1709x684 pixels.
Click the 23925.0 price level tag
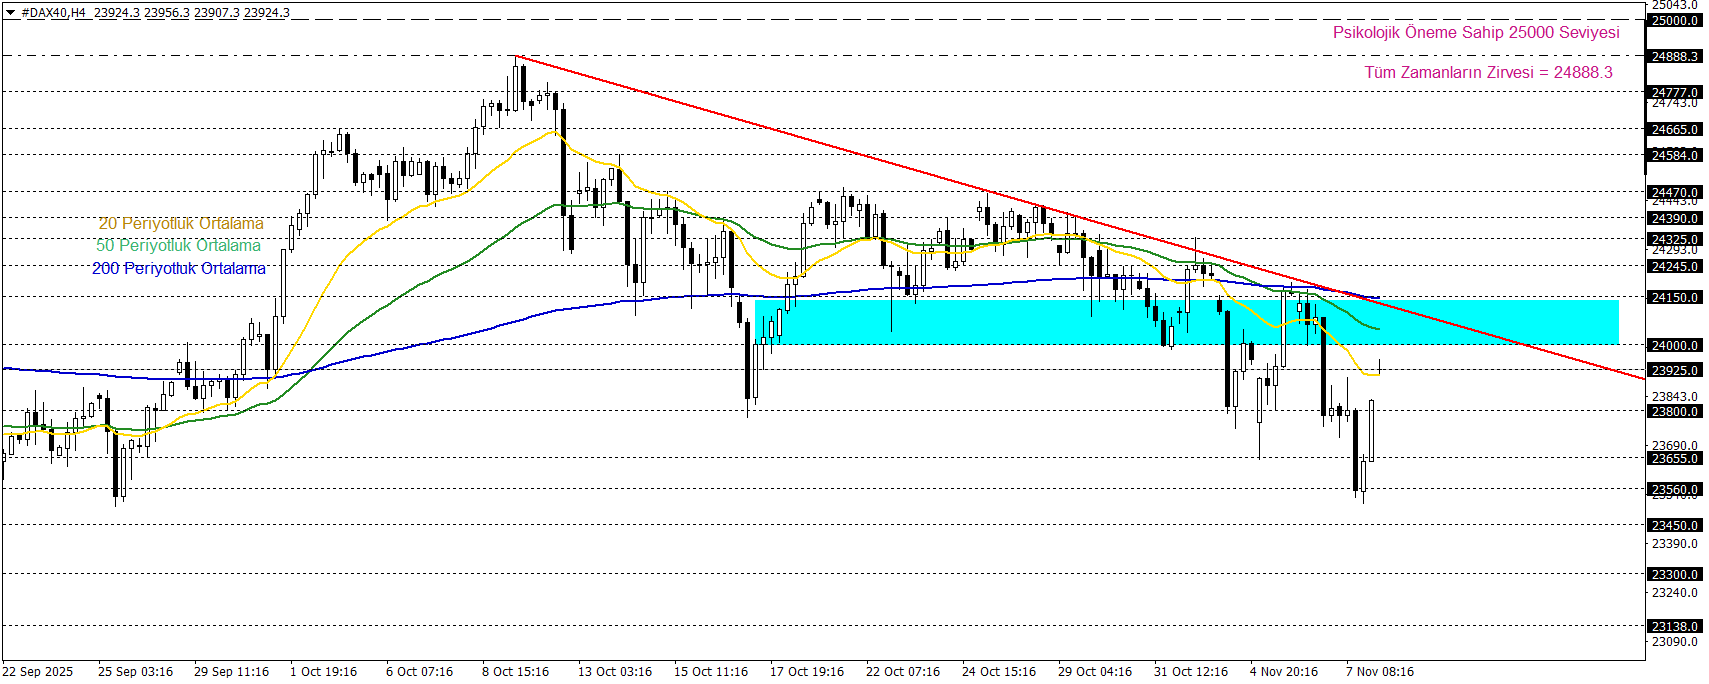tap(1675, 370)
